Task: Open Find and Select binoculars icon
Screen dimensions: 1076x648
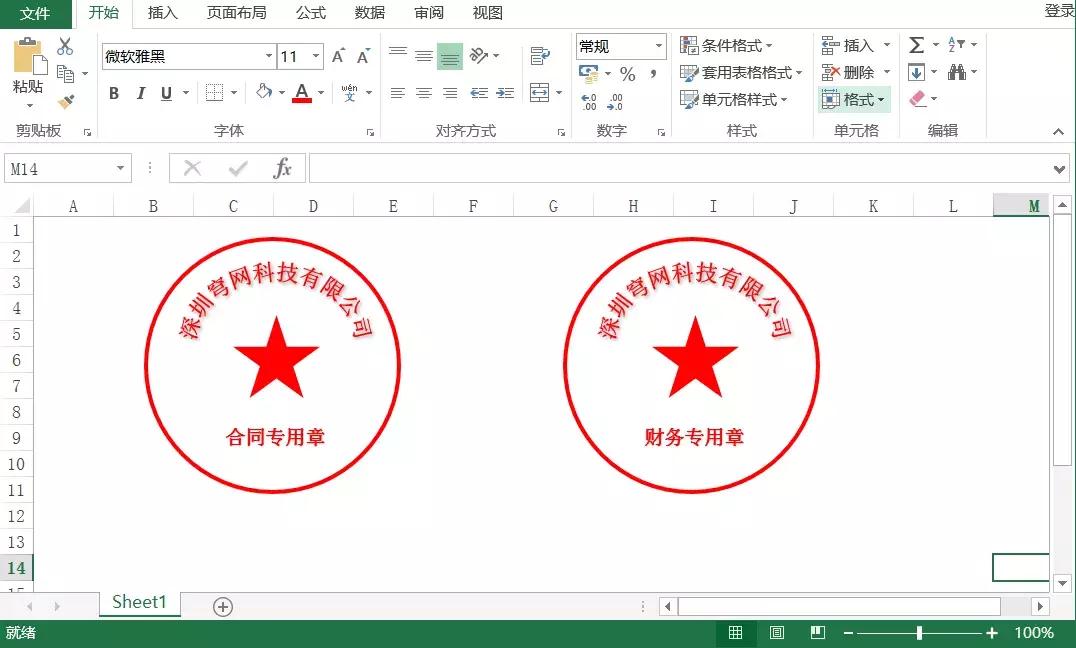Action: (x=956, y=72)
